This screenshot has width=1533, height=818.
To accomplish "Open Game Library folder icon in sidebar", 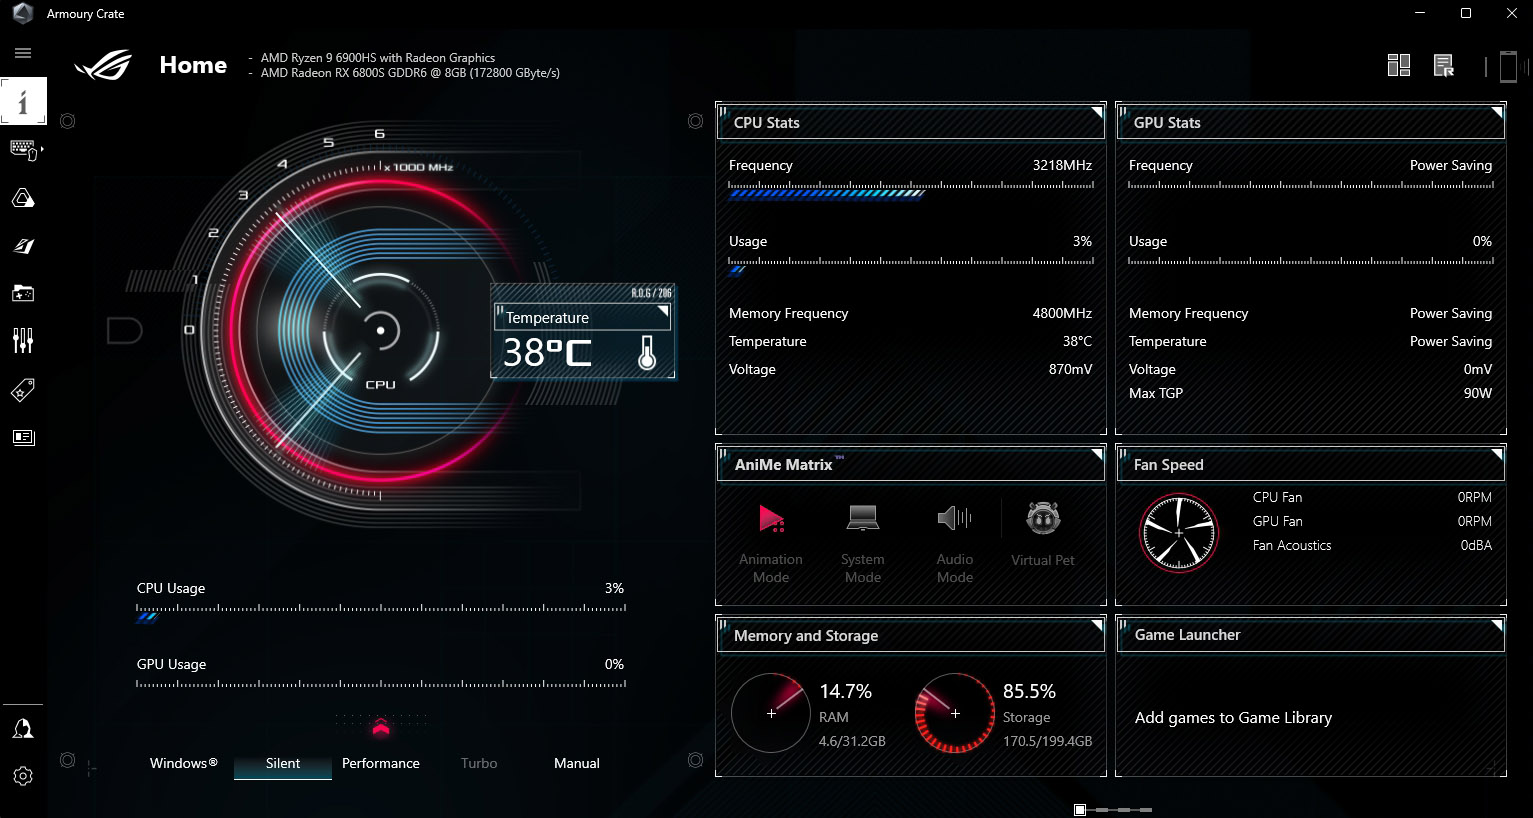I will pyautogui.click(x=23, y=293).
